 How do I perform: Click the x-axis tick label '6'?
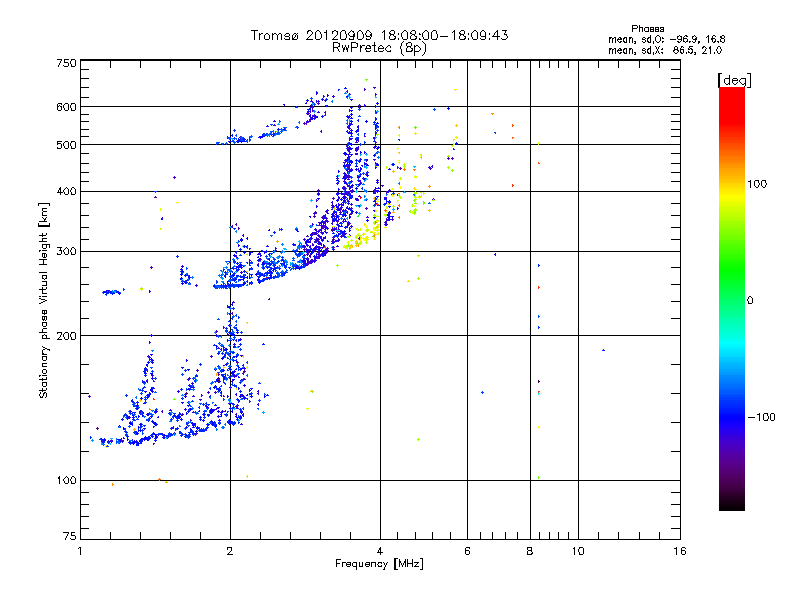coord(467,551)
